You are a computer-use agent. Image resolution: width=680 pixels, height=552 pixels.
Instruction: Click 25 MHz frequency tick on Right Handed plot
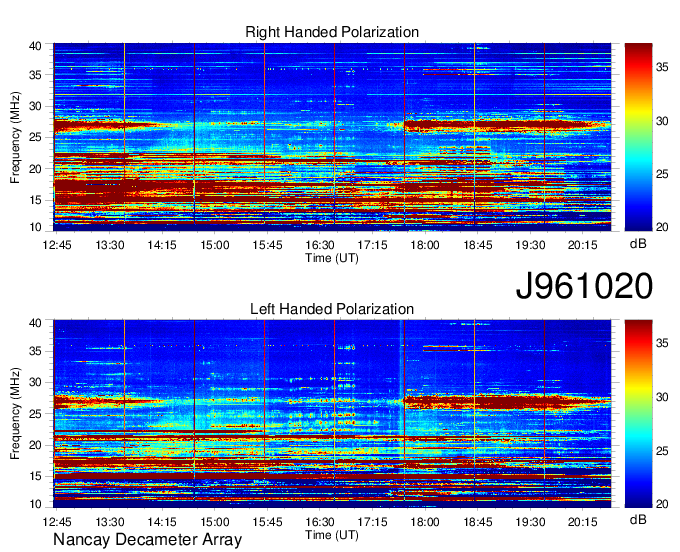pyautogui.click(x=35, y=137)
